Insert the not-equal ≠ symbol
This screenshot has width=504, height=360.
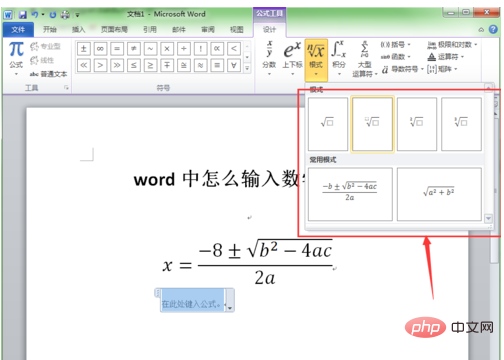134,49
